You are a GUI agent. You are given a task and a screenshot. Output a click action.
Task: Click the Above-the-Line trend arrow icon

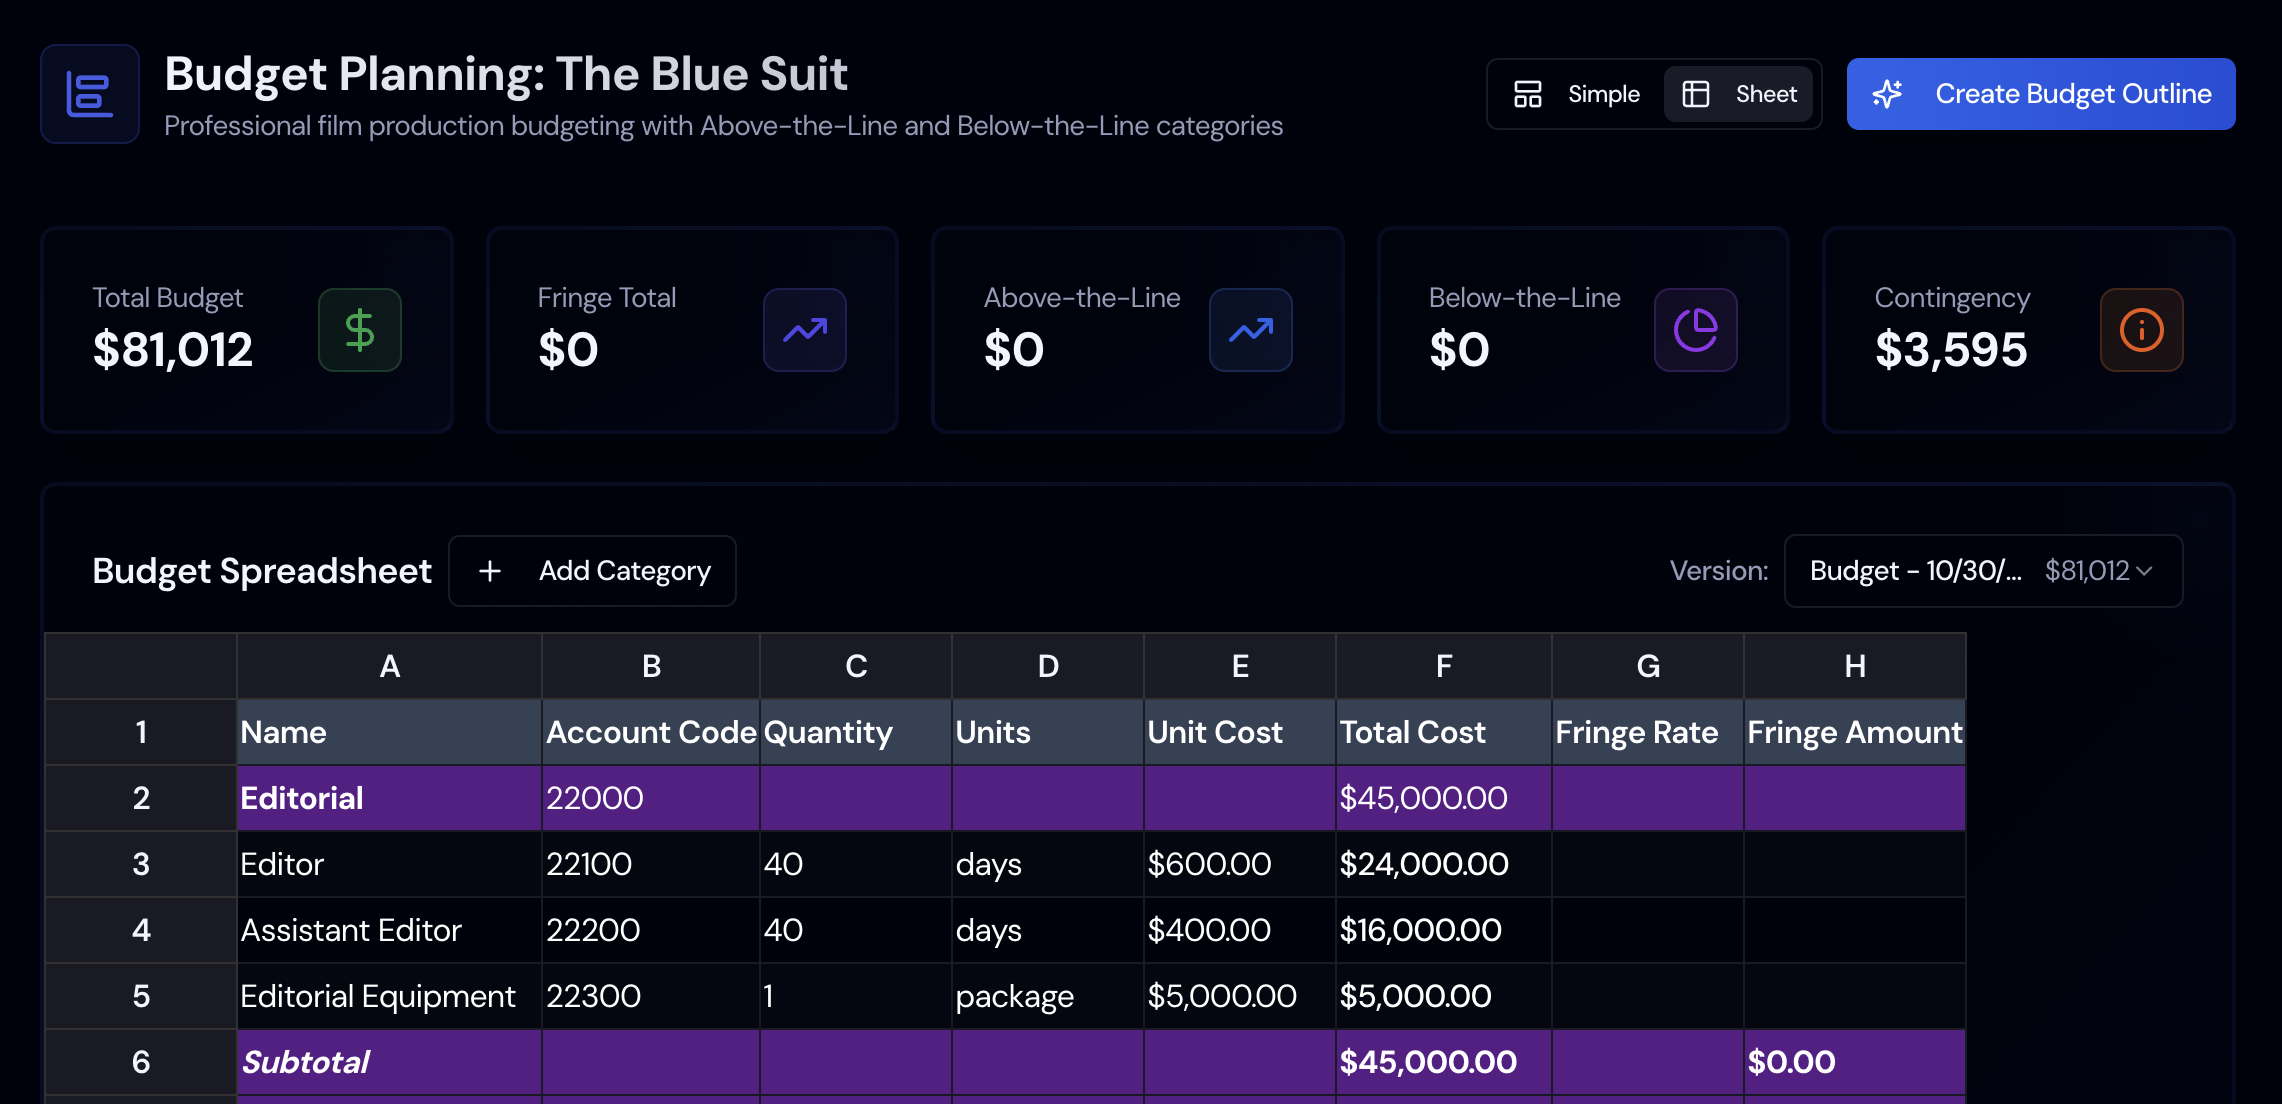click(x=1250, y=330)
